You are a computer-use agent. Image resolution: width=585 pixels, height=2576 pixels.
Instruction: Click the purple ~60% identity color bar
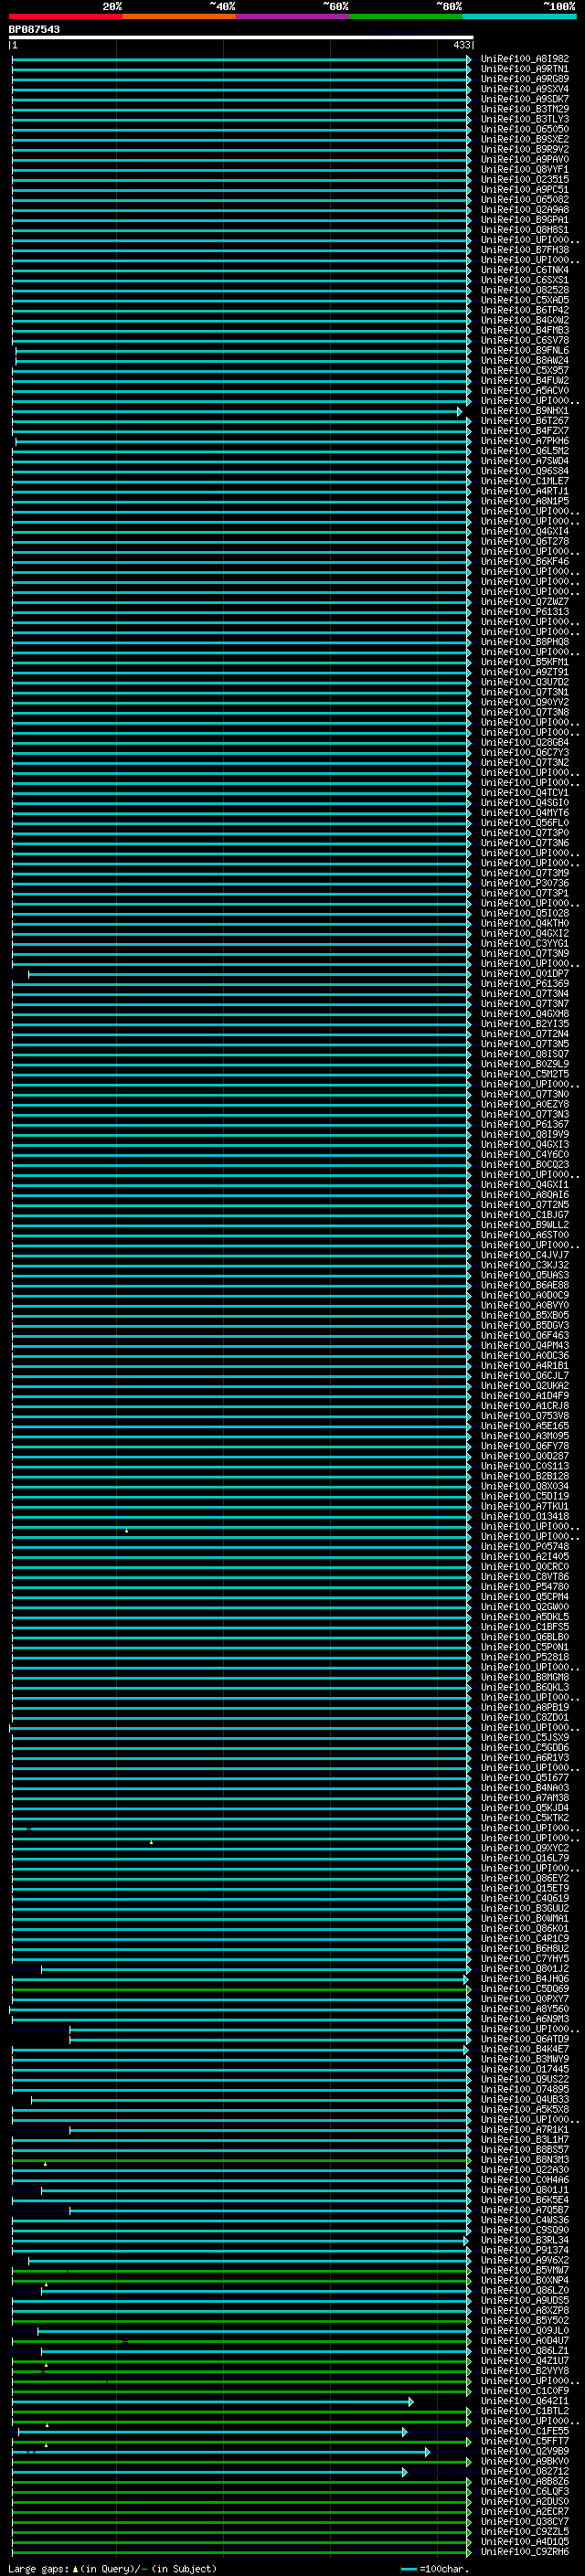tap(293, 16)
